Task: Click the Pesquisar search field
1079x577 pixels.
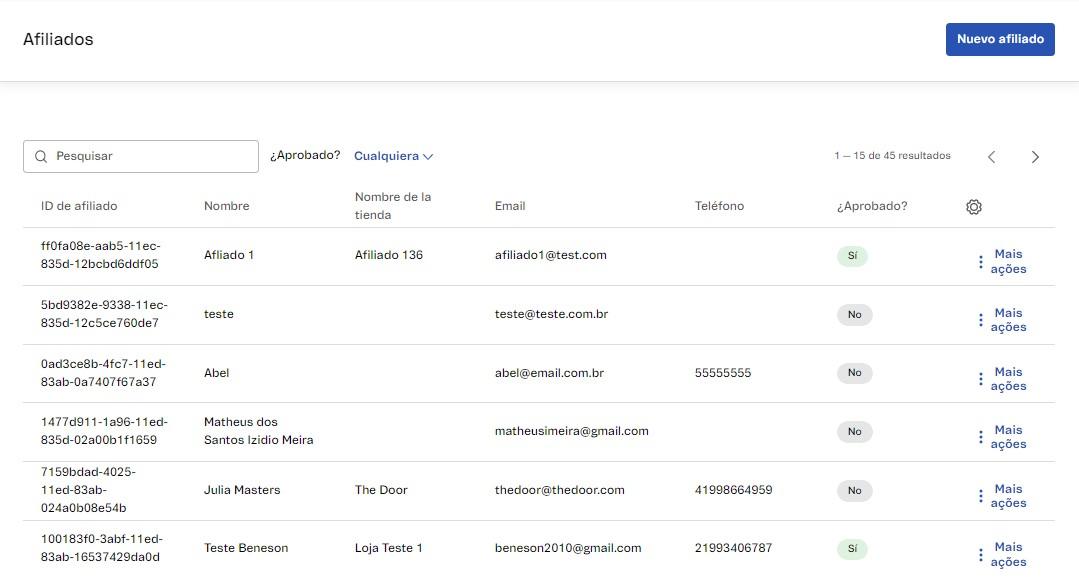Action: [150, 156]
